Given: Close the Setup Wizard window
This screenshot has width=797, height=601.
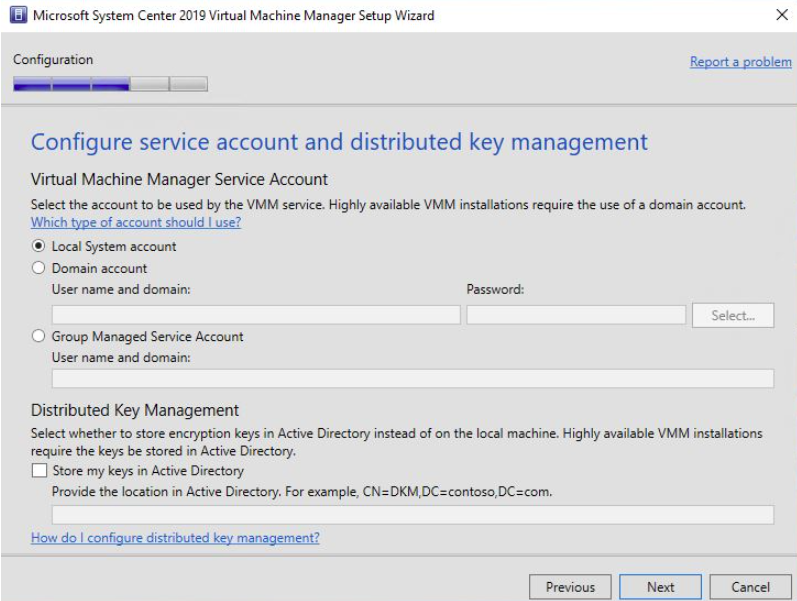Looking at the screenshot, I should tap(782, 15).
